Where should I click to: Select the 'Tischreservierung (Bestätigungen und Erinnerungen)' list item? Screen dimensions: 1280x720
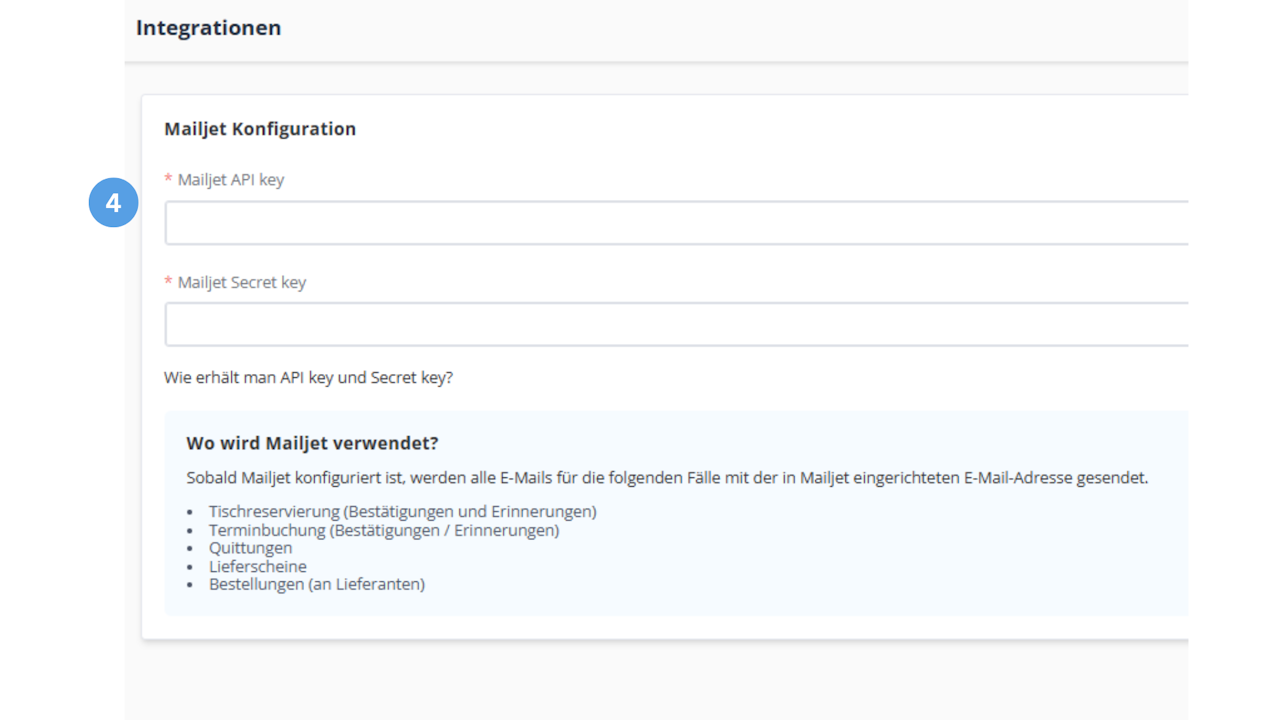pyautogui.click(x=402, y=512)
